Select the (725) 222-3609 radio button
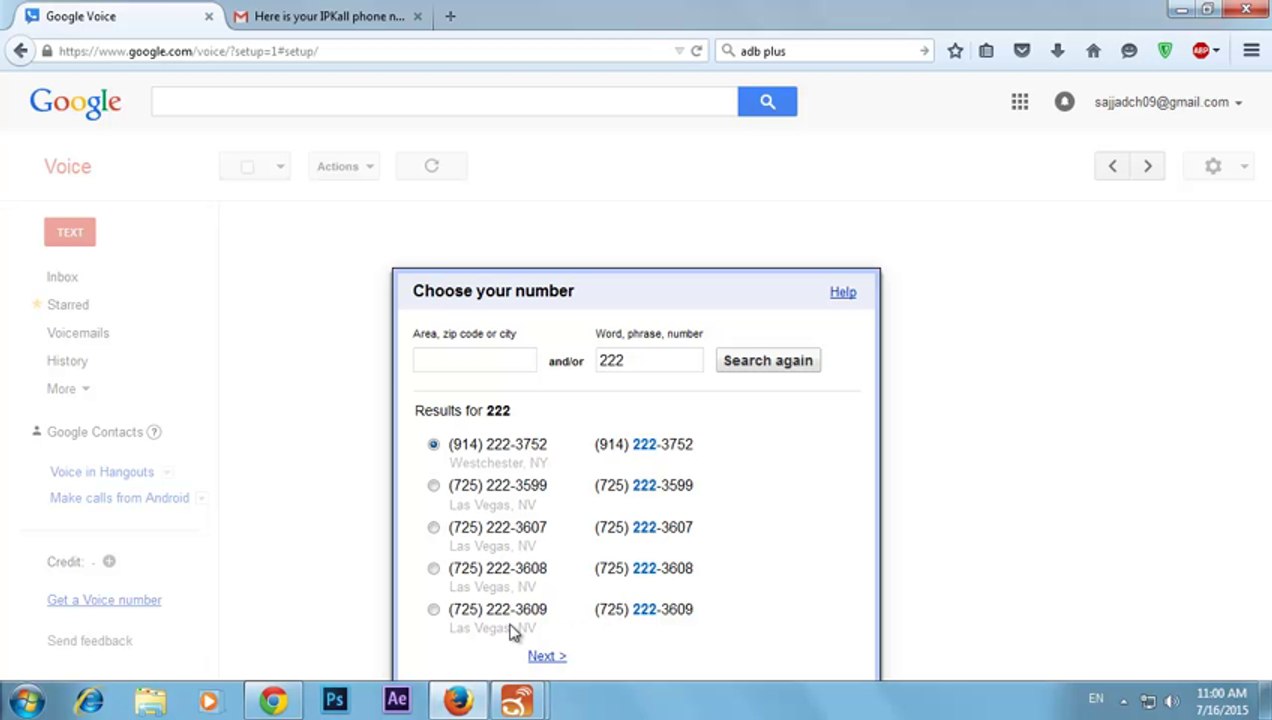The width and height of the screenshot is (1272, 720). pyautogui.click(x=433, y=609)
